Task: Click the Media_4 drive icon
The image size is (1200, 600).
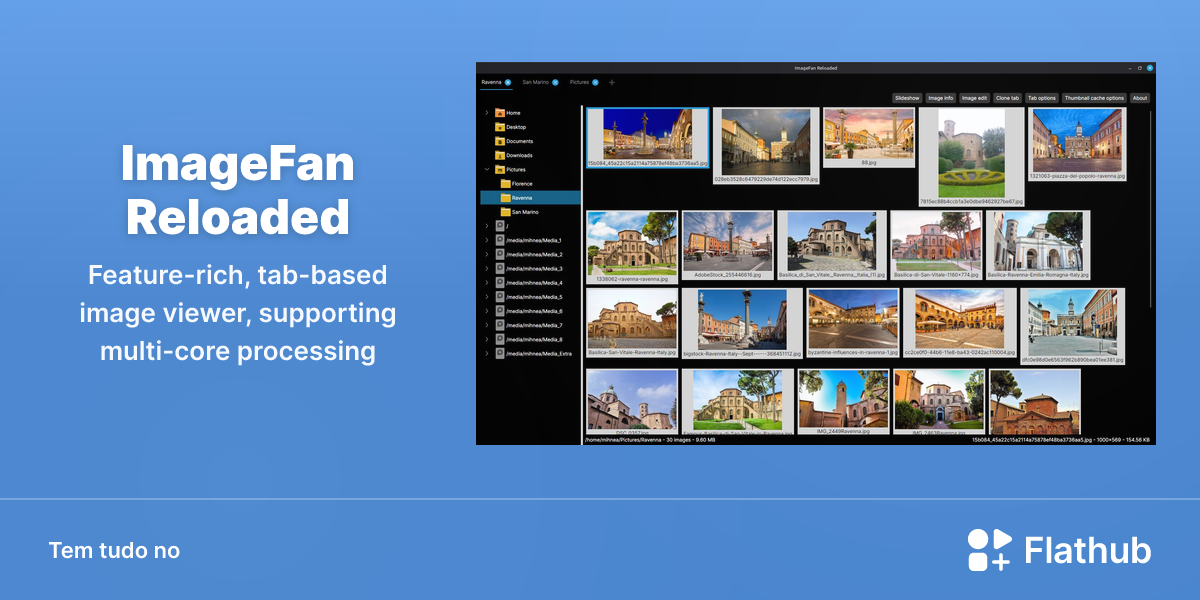Action: tap(500, 283)
